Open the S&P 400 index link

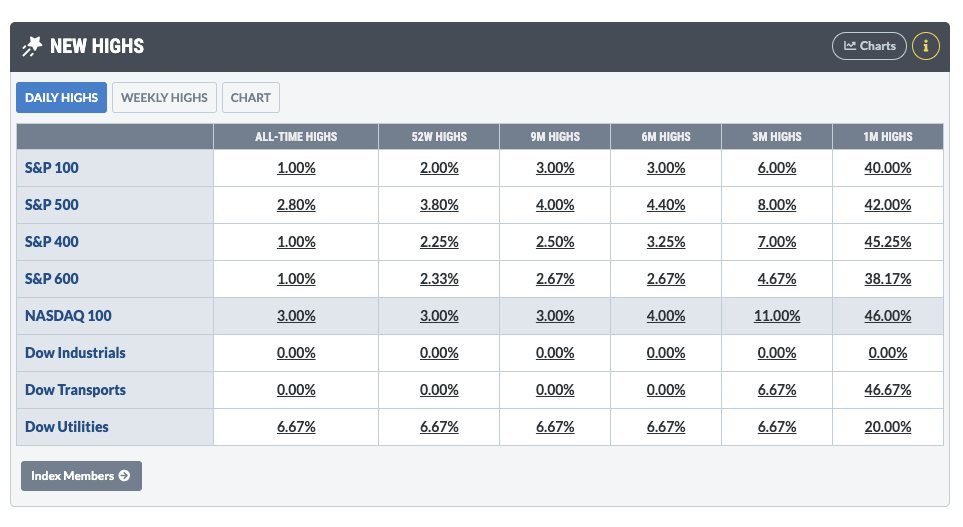52,242
